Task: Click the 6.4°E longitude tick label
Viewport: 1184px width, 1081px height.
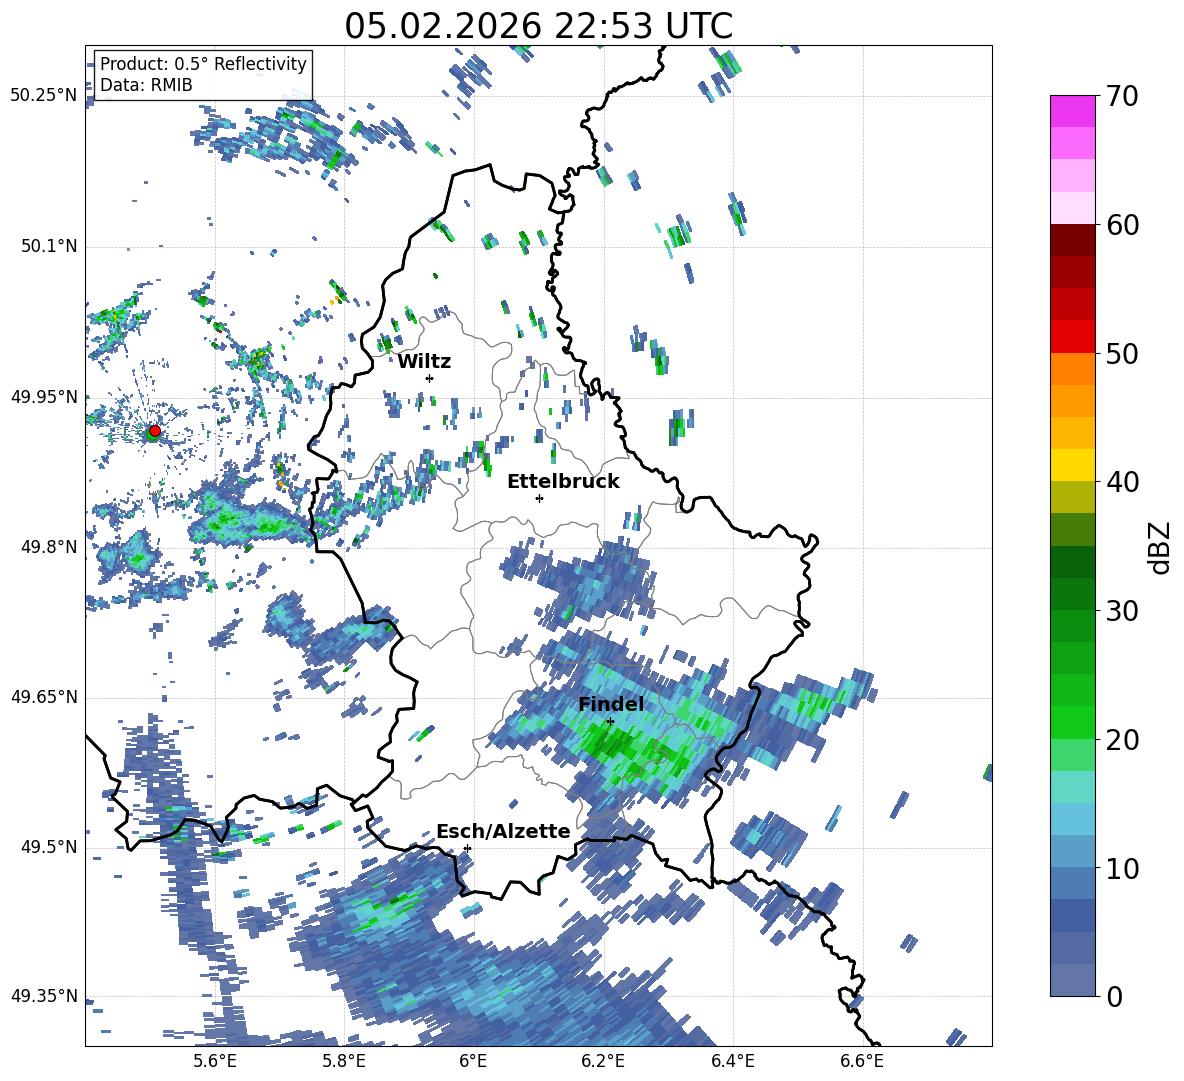Action: tap(732, 1061)
